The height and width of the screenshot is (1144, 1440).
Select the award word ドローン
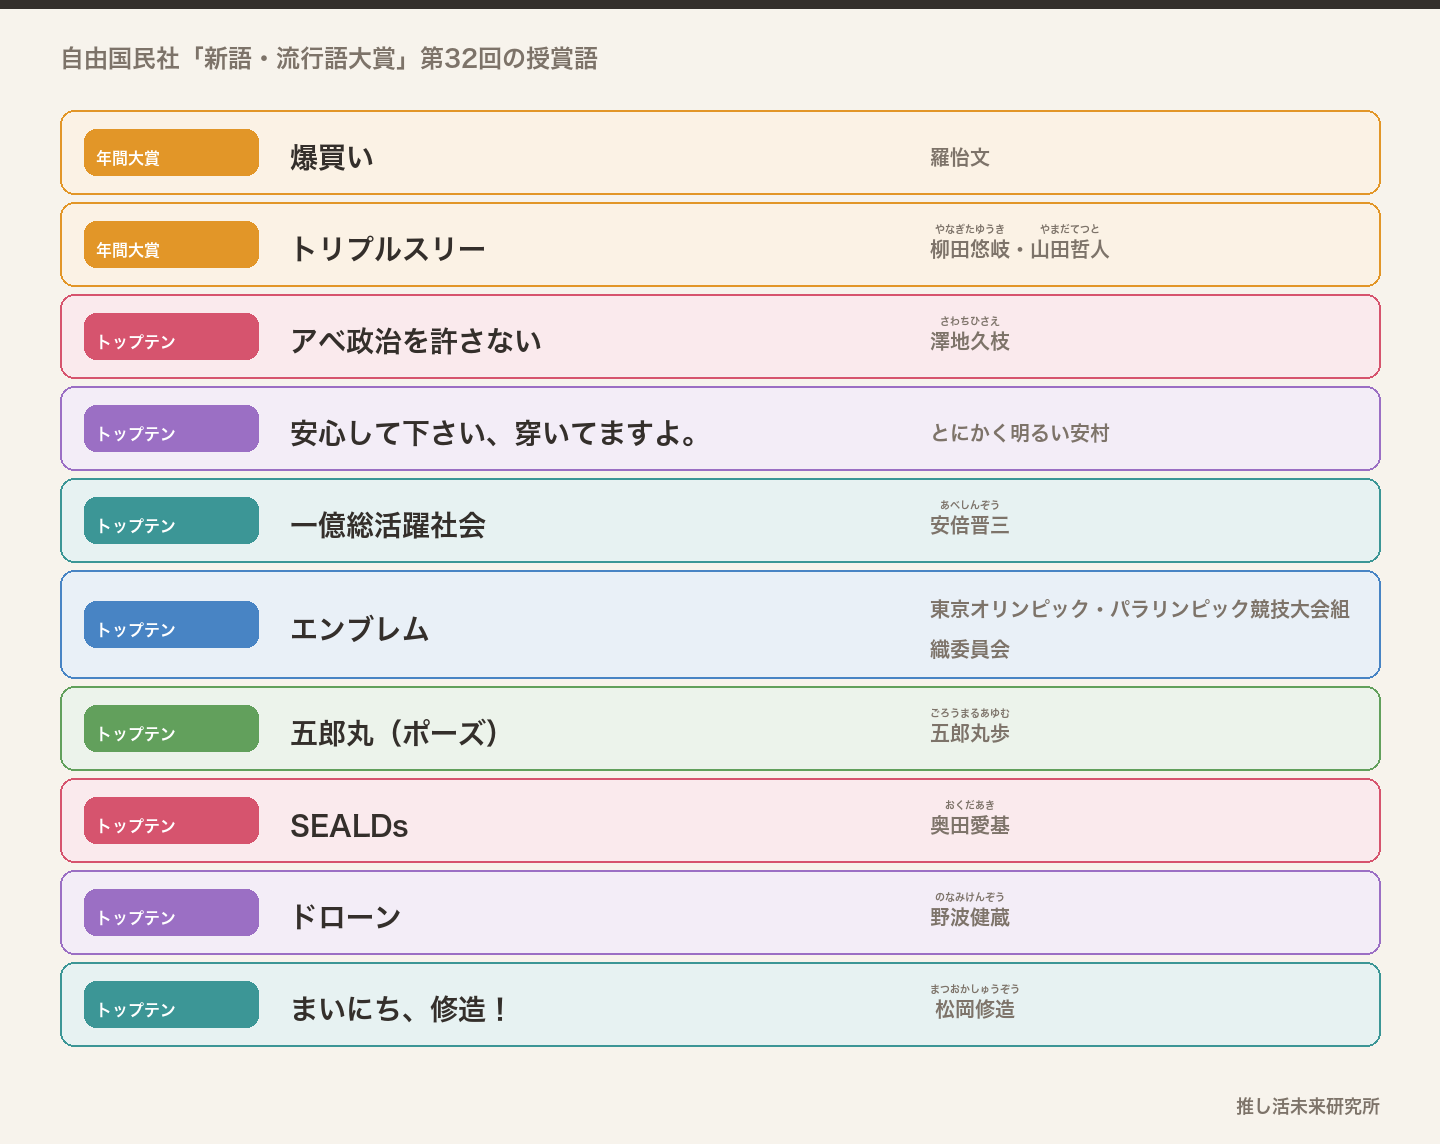click(x=346, y=917)
